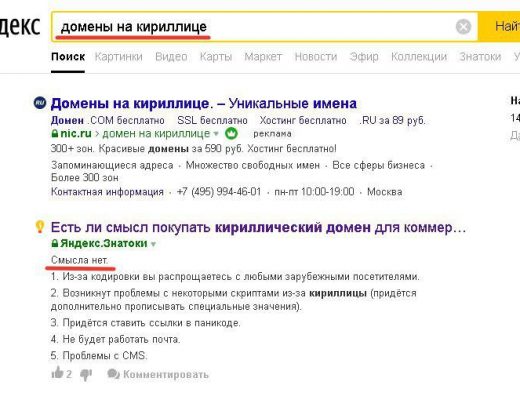Click the thumbs-down dislike icon

(86, 375)
